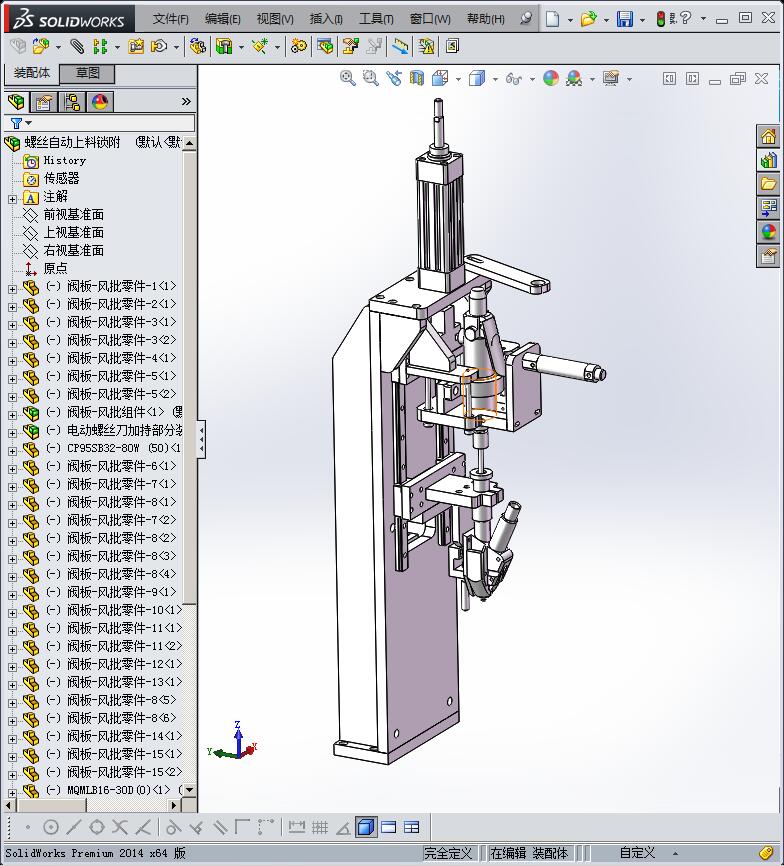Click the Save disk icon
Screen dimensions: 784x866
(x=624, y=19)
